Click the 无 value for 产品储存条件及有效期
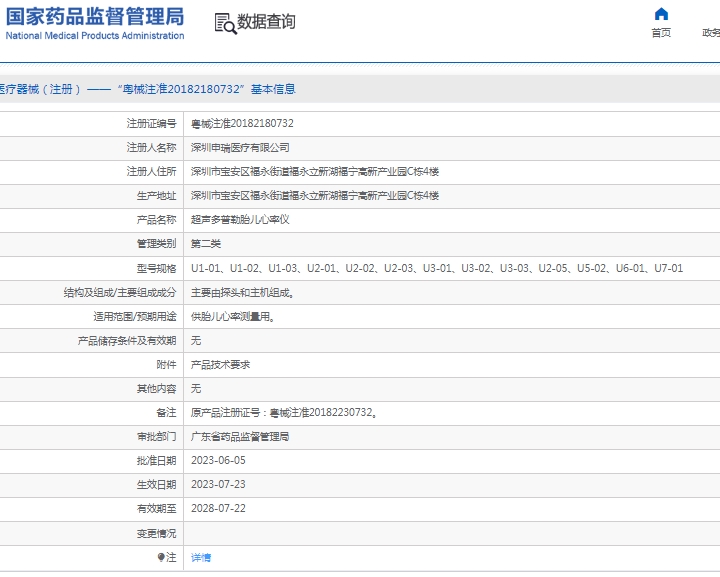 [x=196, y=341]
